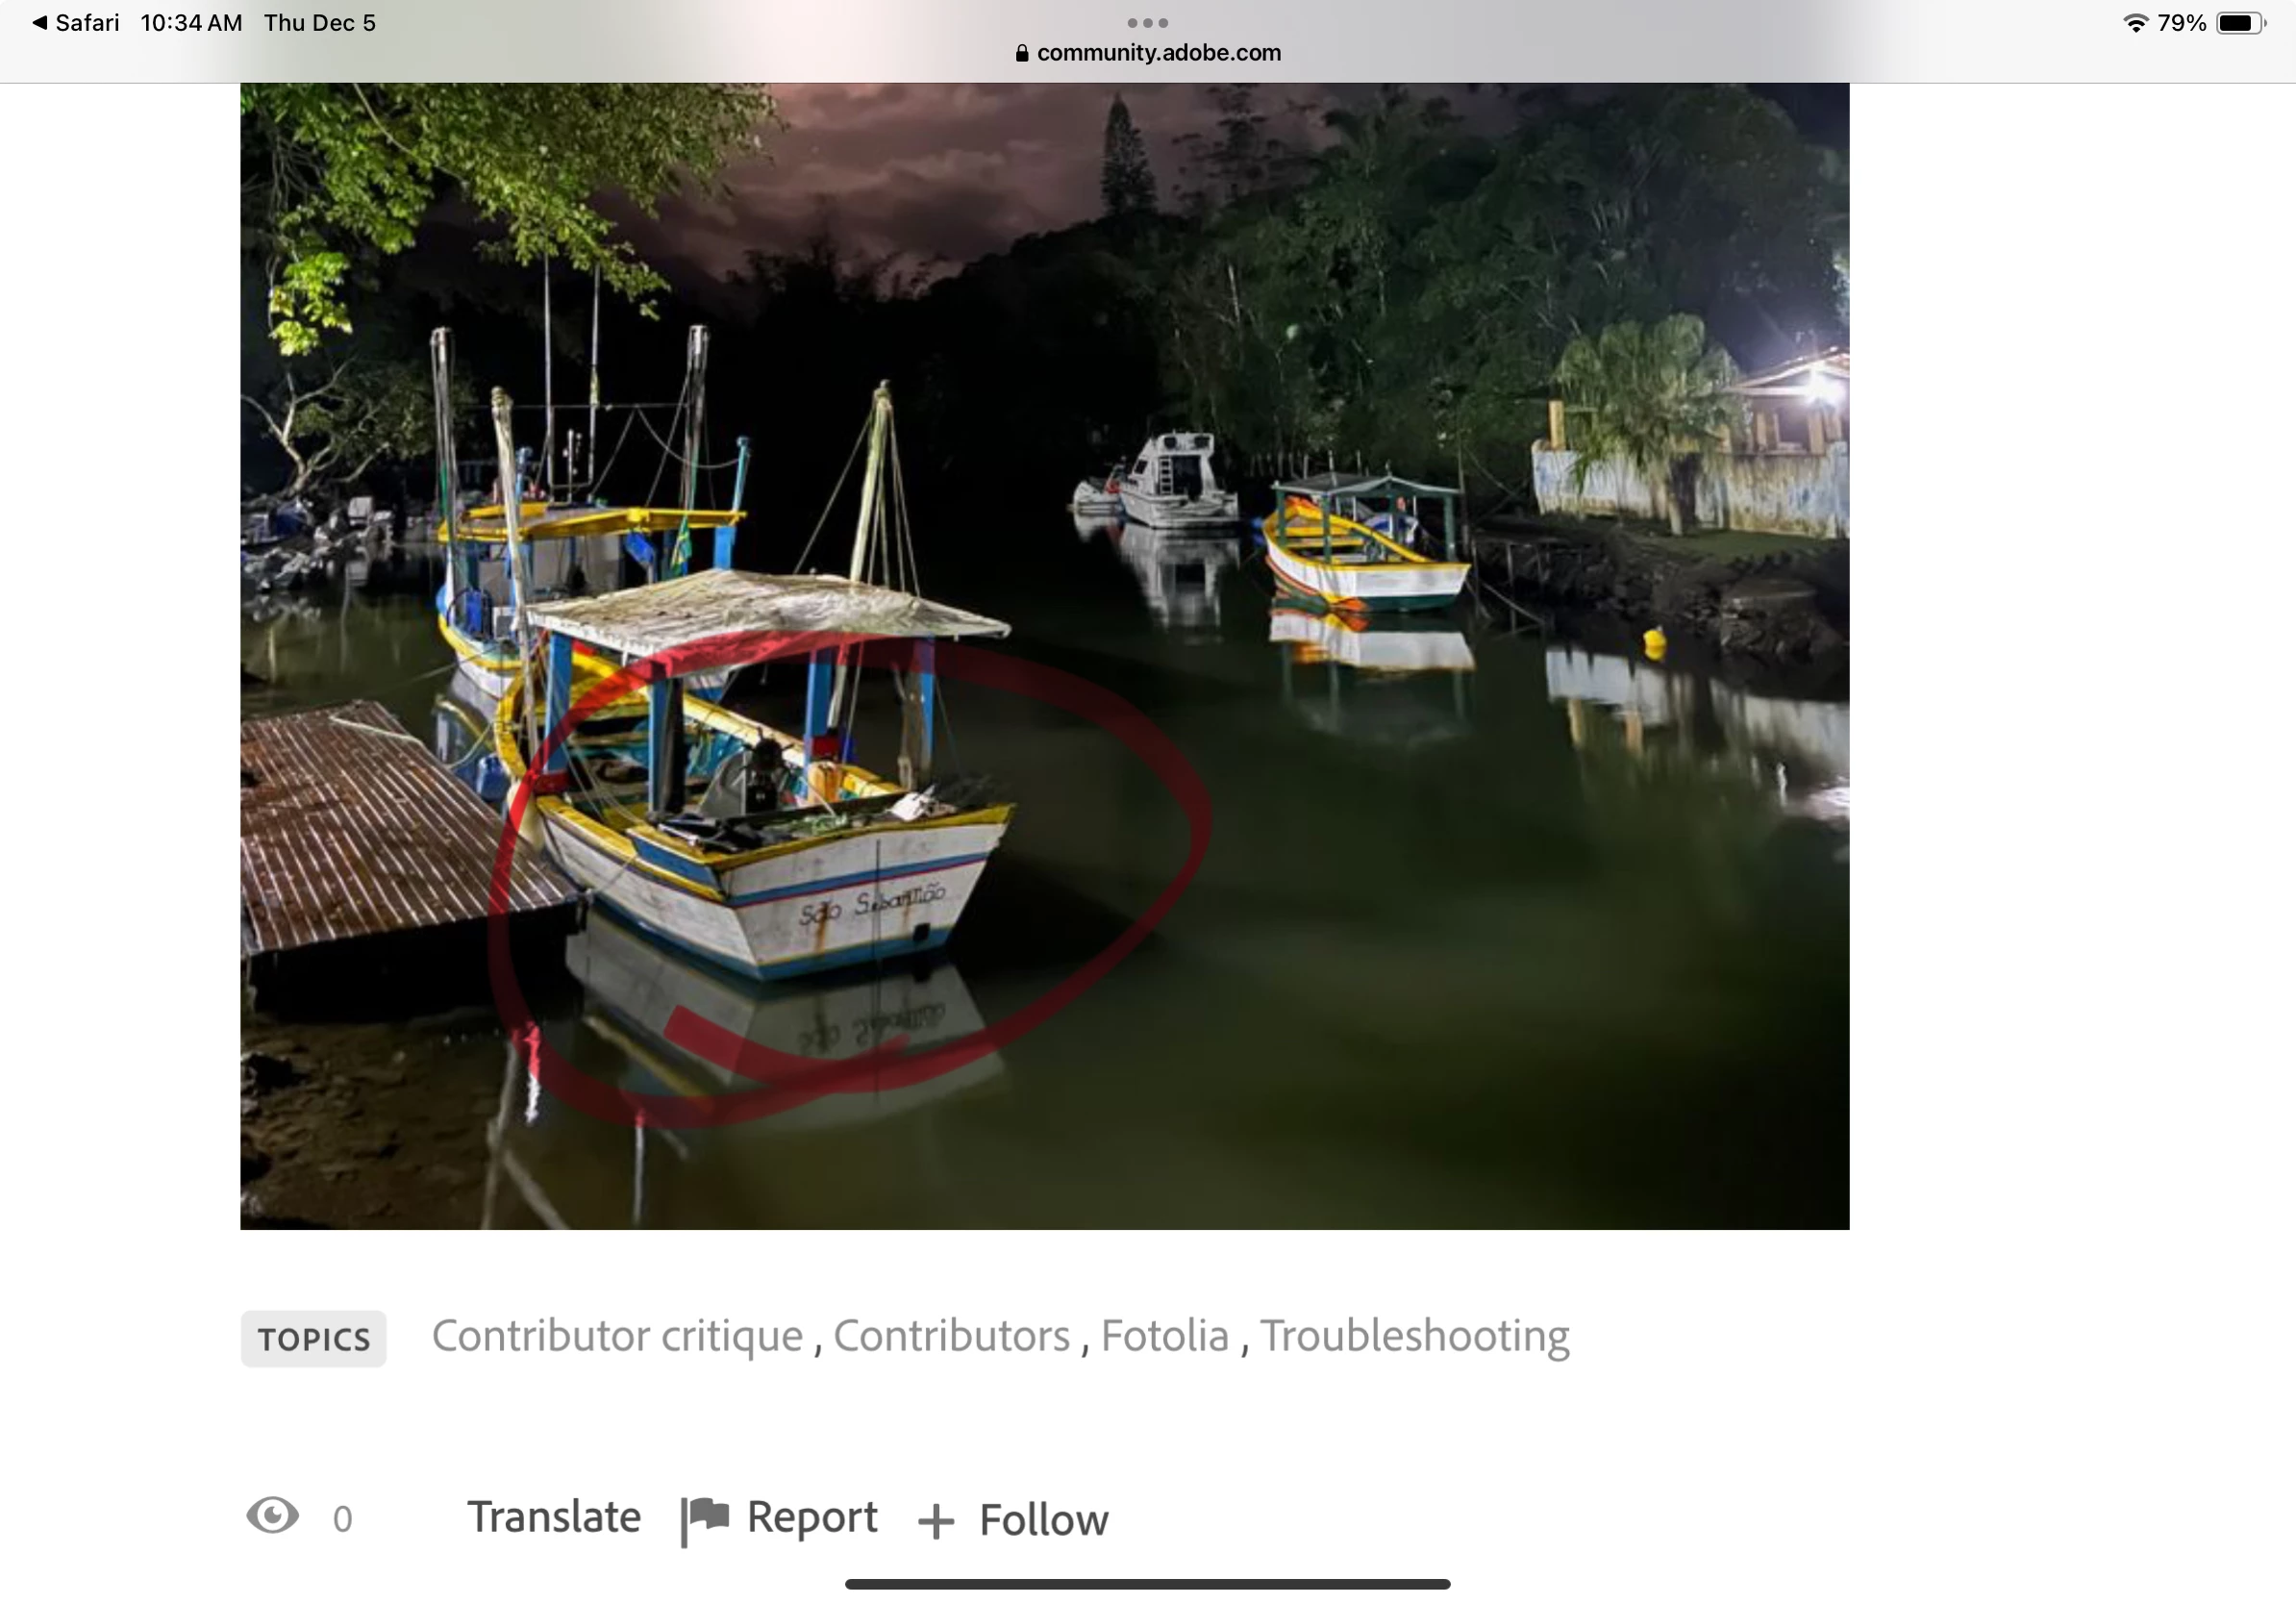Open the Contributors topic link
Image resolution: width=2296 pixels, height=1604 pixels.
[x=951, y=1336]
